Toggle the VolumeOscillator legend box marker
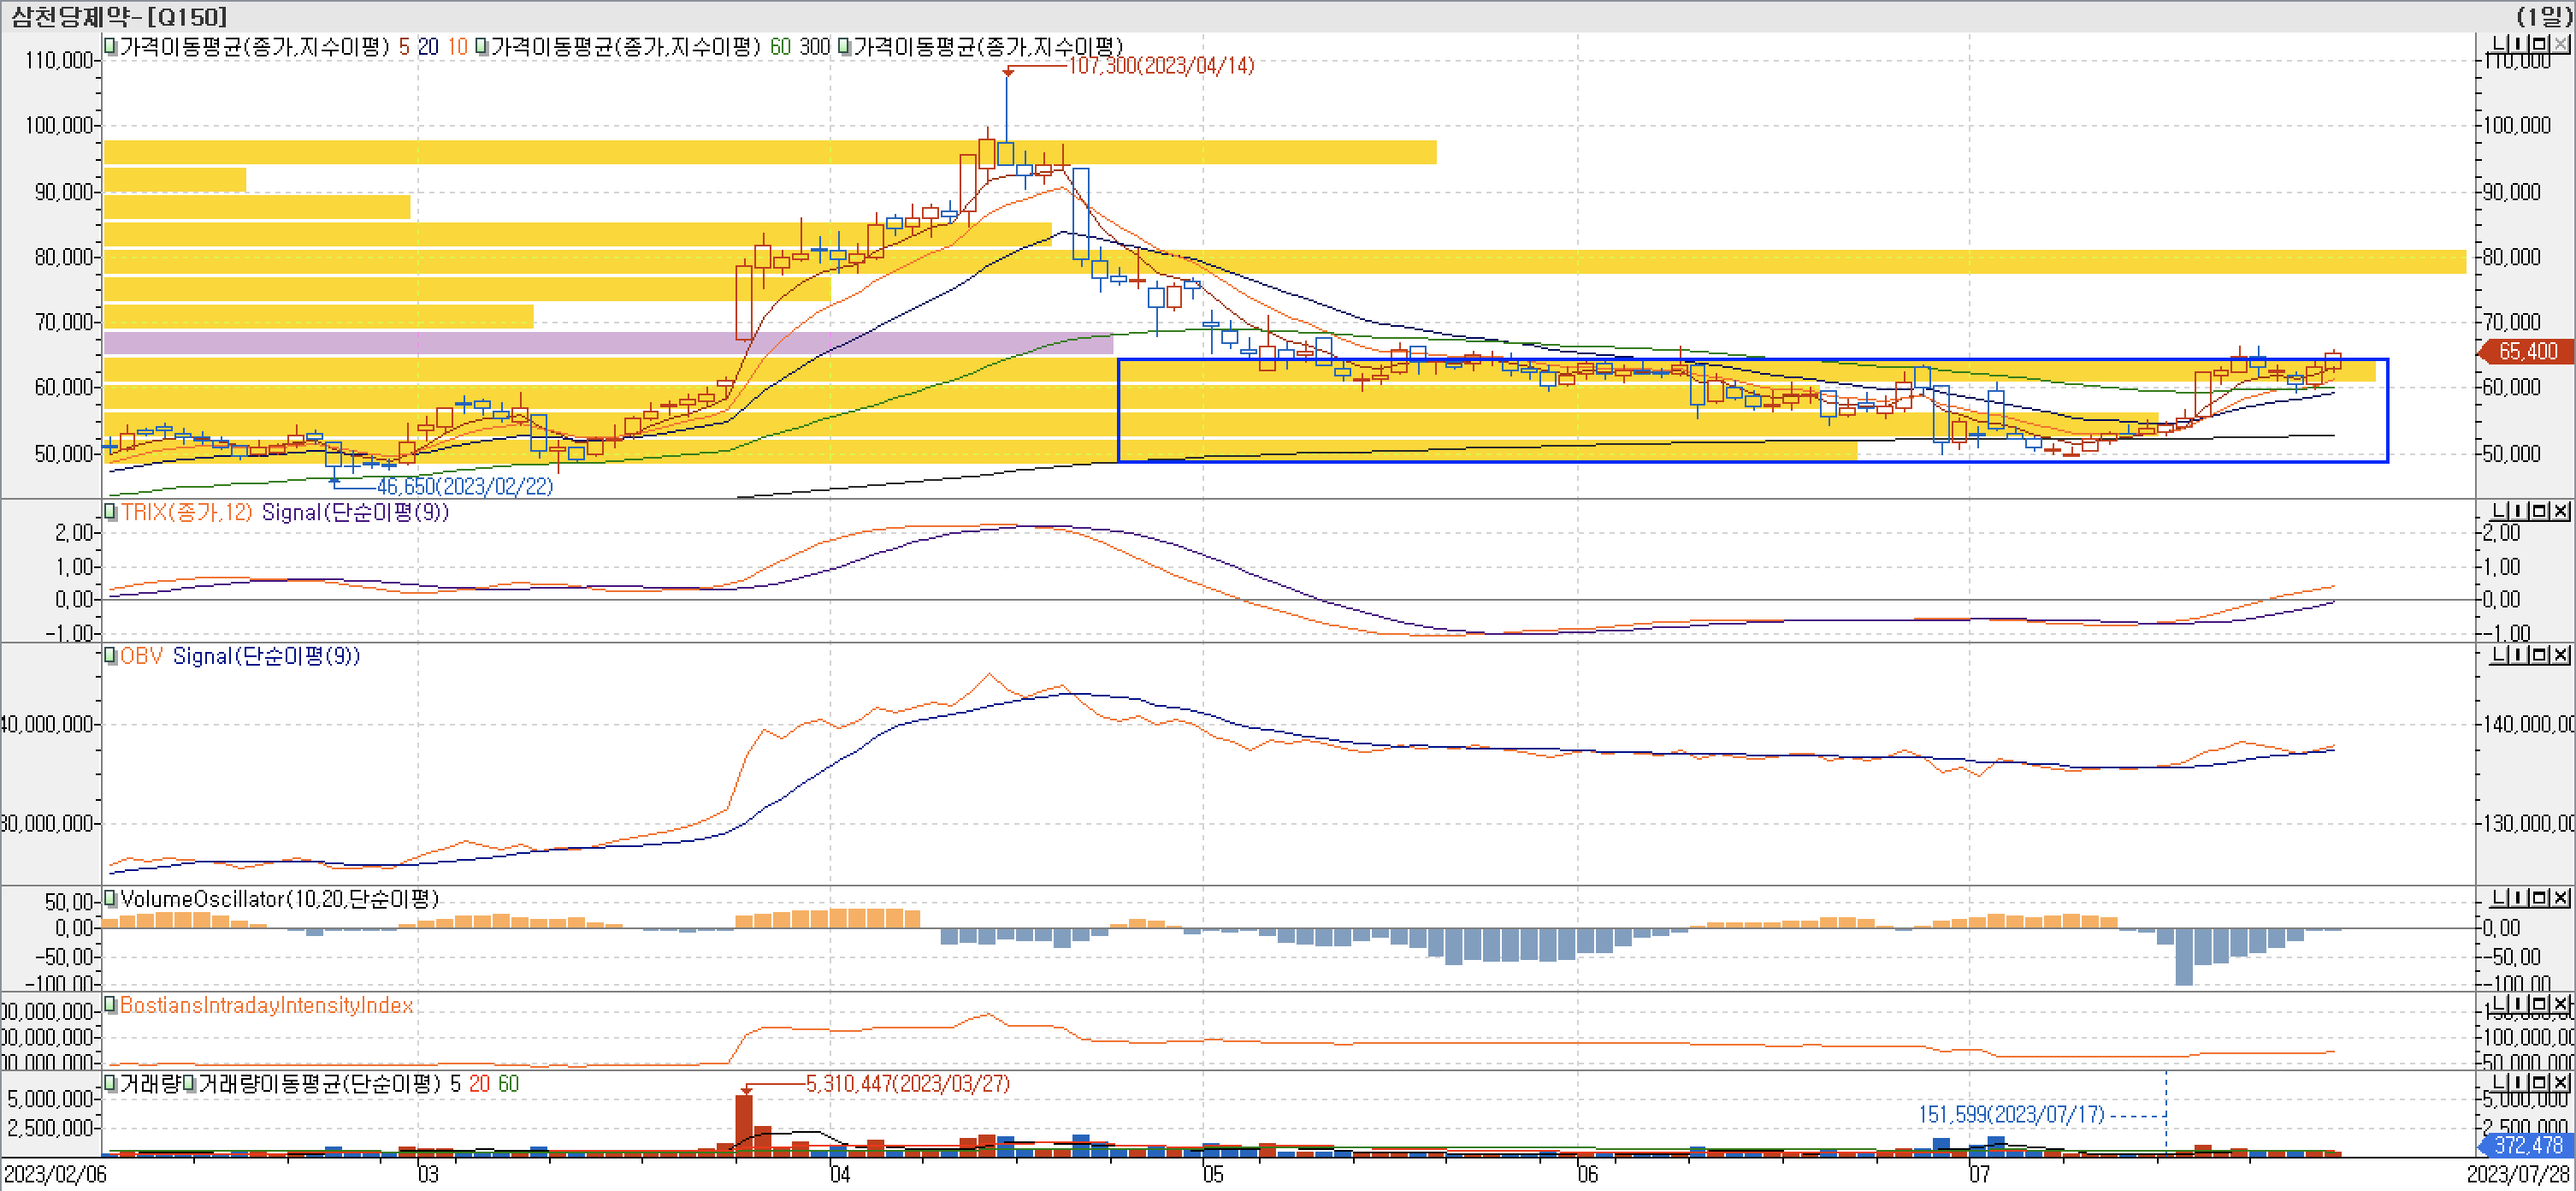 tap(111, 898)
